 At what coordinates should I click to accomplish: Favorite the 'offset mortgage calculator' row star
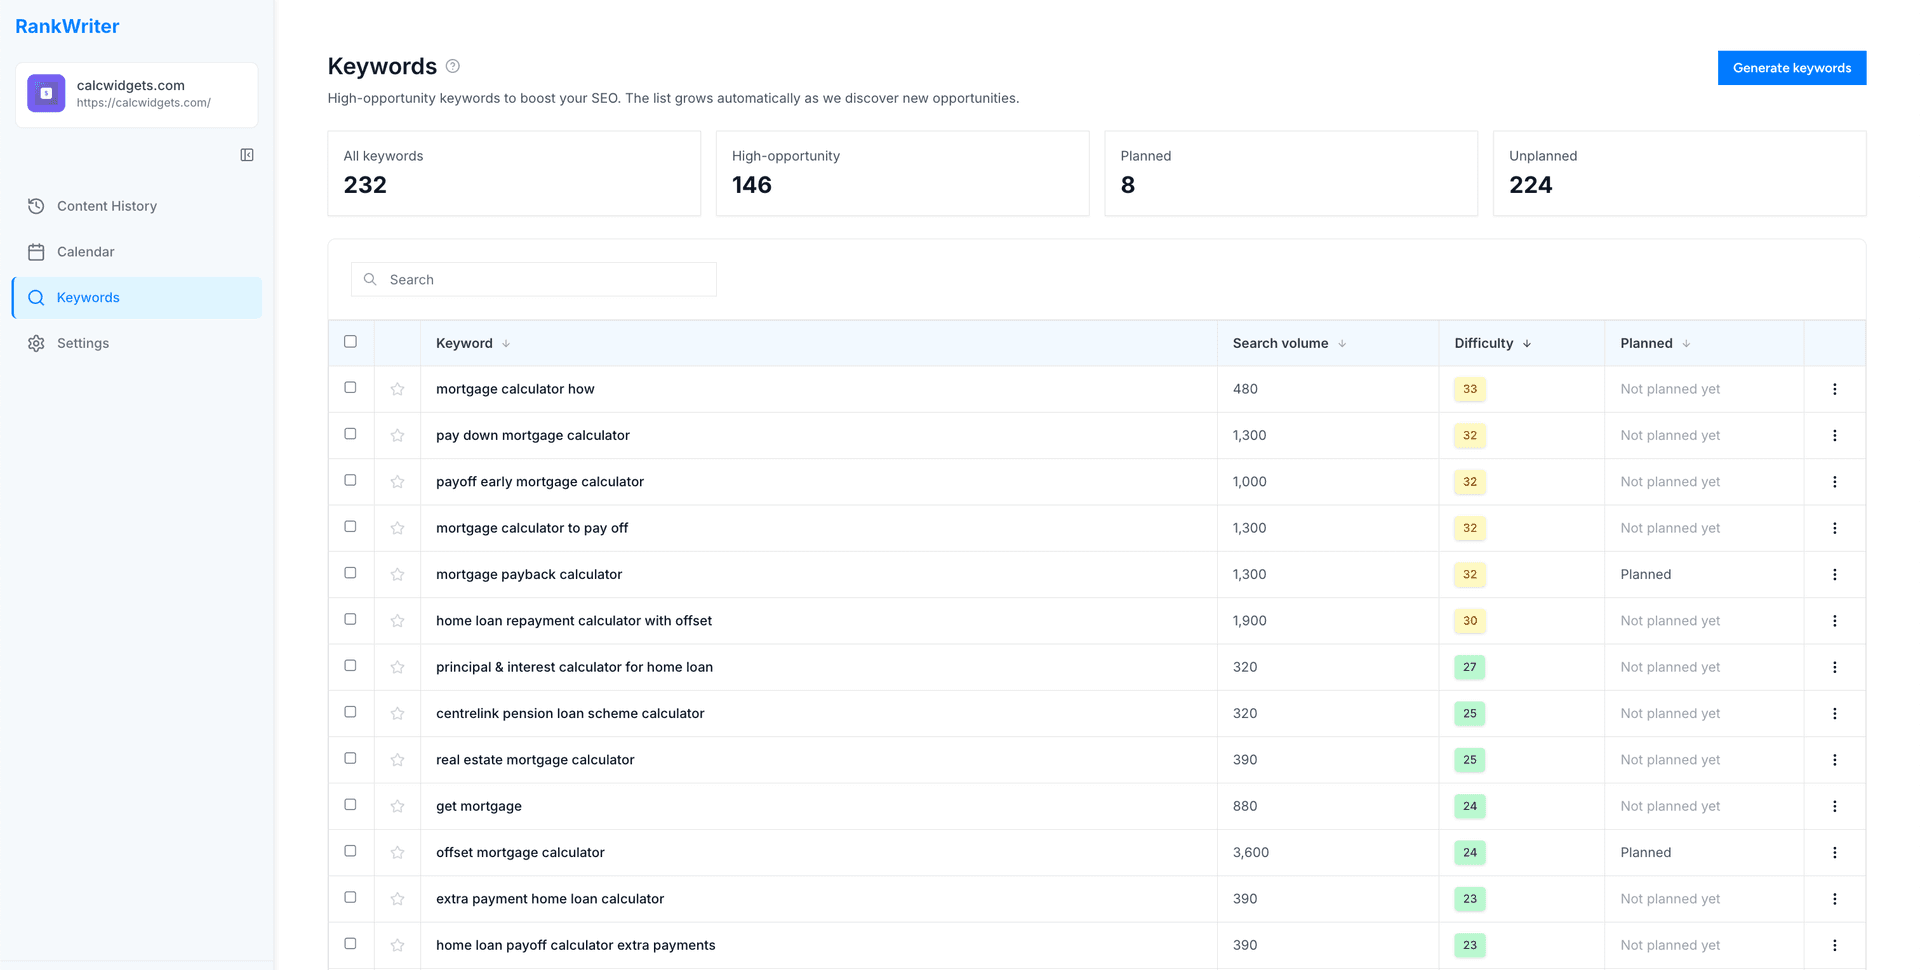tap(397, 851)
